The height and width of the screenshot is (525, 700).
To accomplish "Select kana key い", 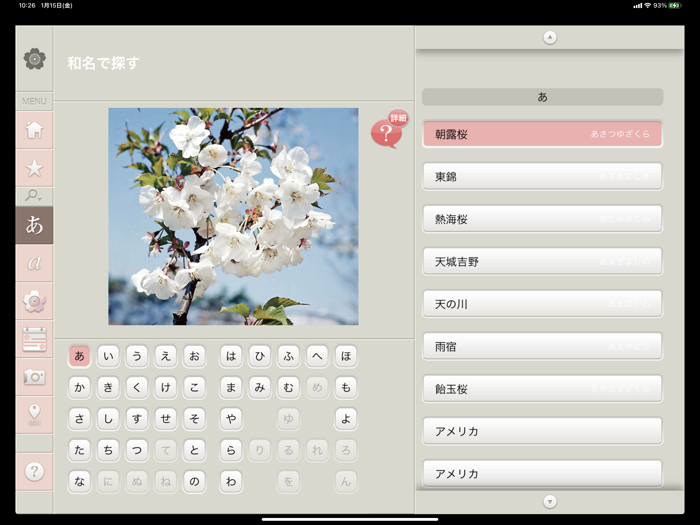I will coord(108,356).
